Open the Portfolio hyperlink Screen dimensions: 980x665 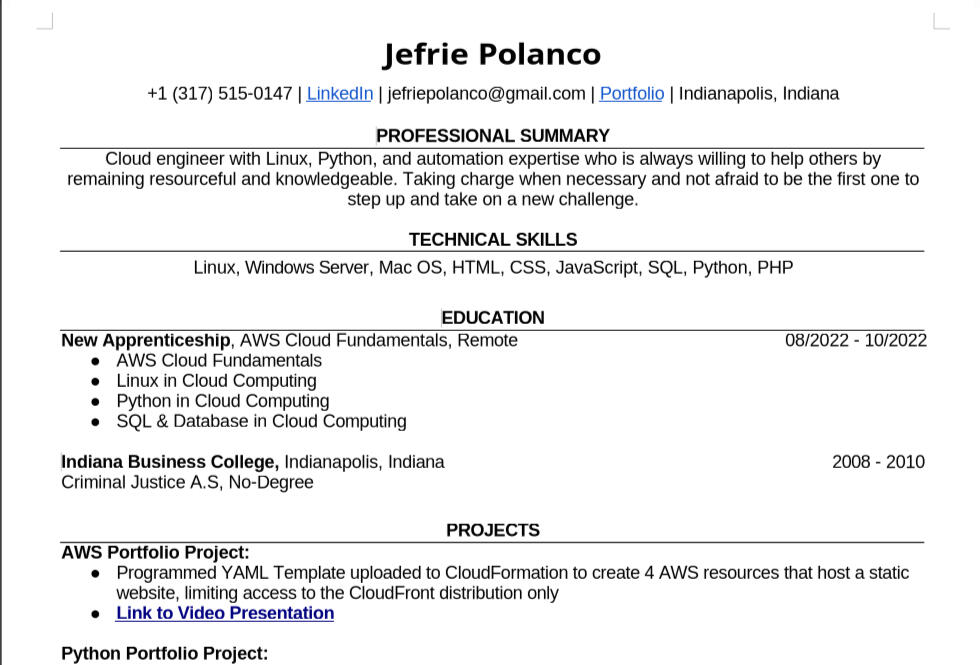(631, 94)
